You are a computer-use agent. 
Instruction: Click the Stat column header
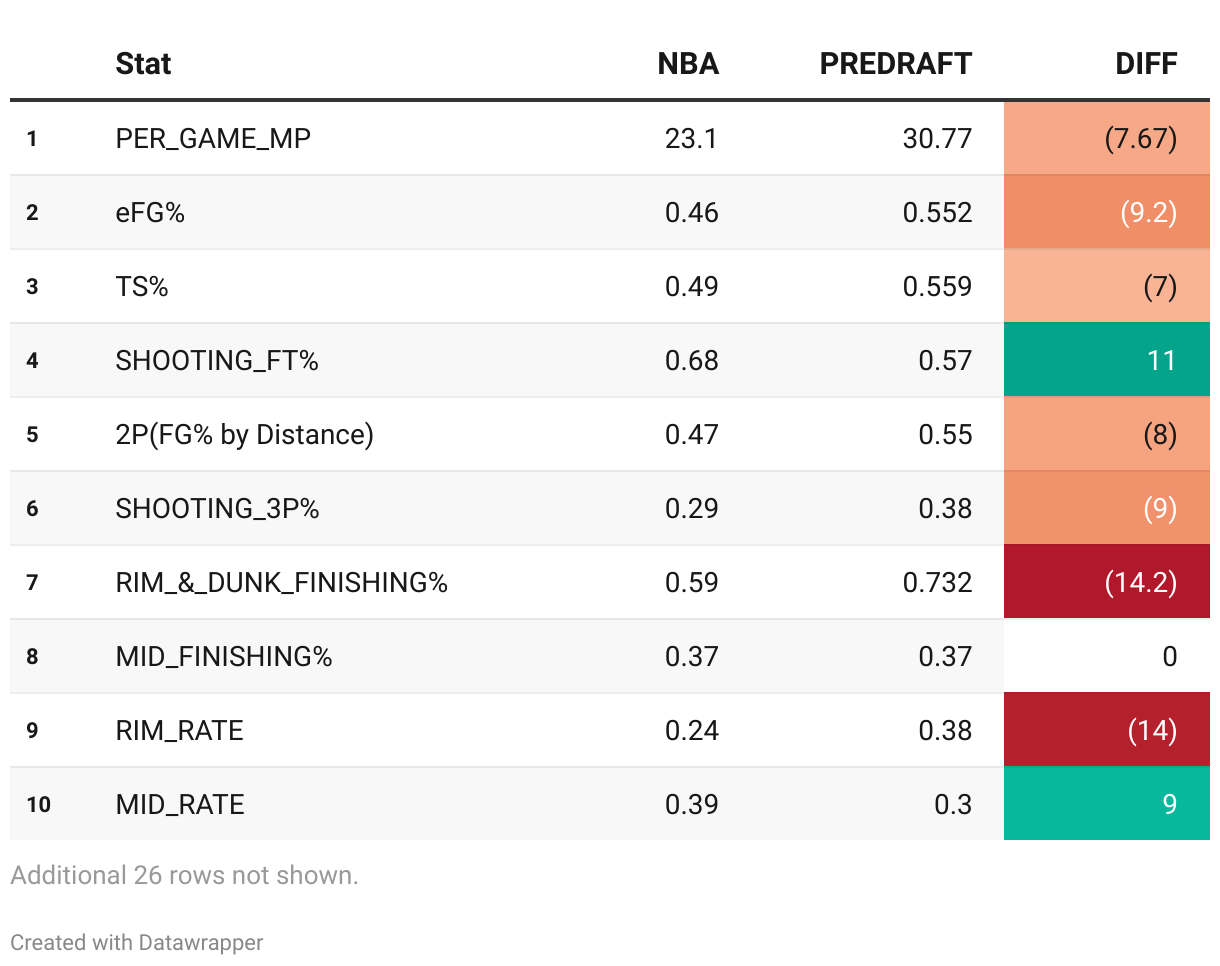coord(143,64)
